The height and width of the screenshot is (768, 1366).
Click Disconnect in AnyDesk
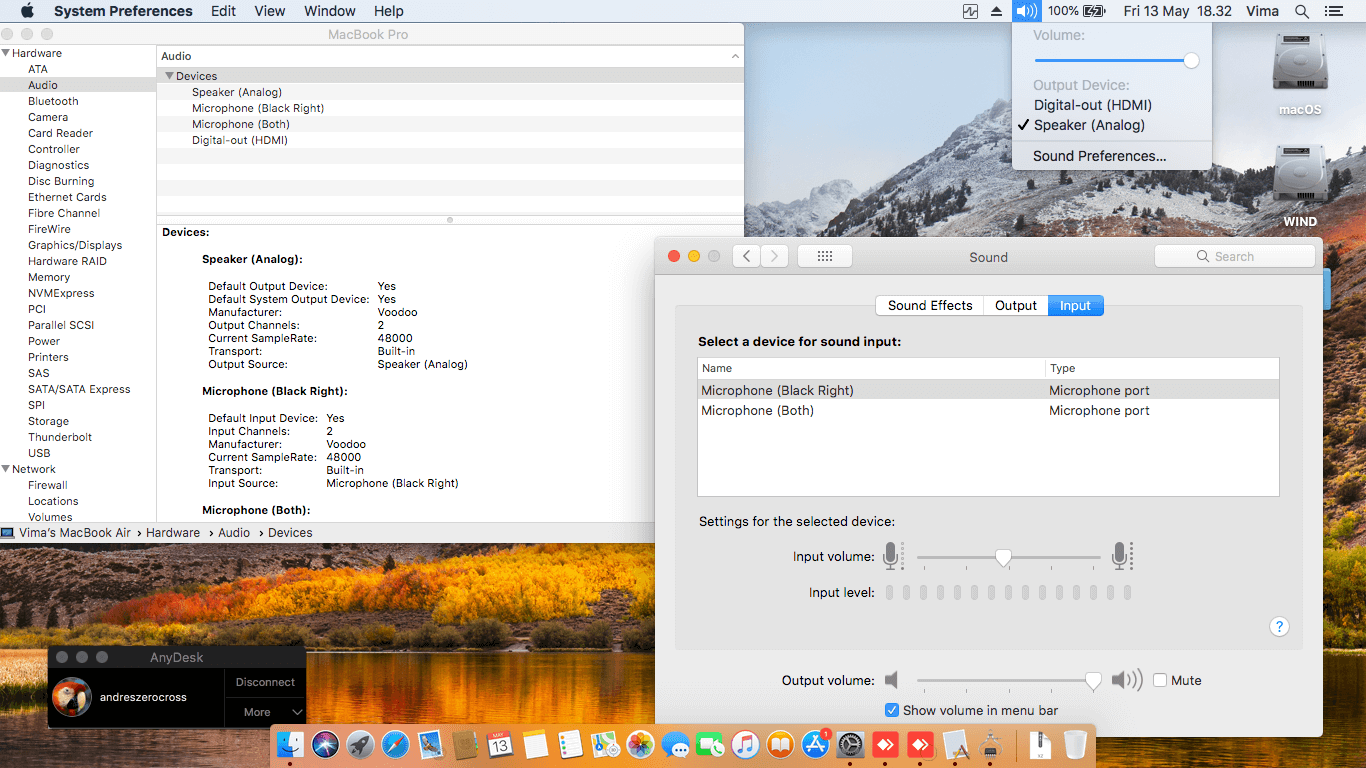265,682
